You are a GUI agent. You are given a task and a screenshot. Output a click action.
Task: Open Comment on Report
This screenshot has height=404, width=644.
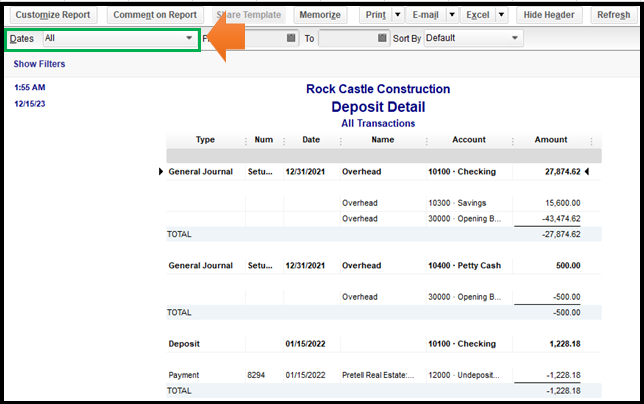155,15
